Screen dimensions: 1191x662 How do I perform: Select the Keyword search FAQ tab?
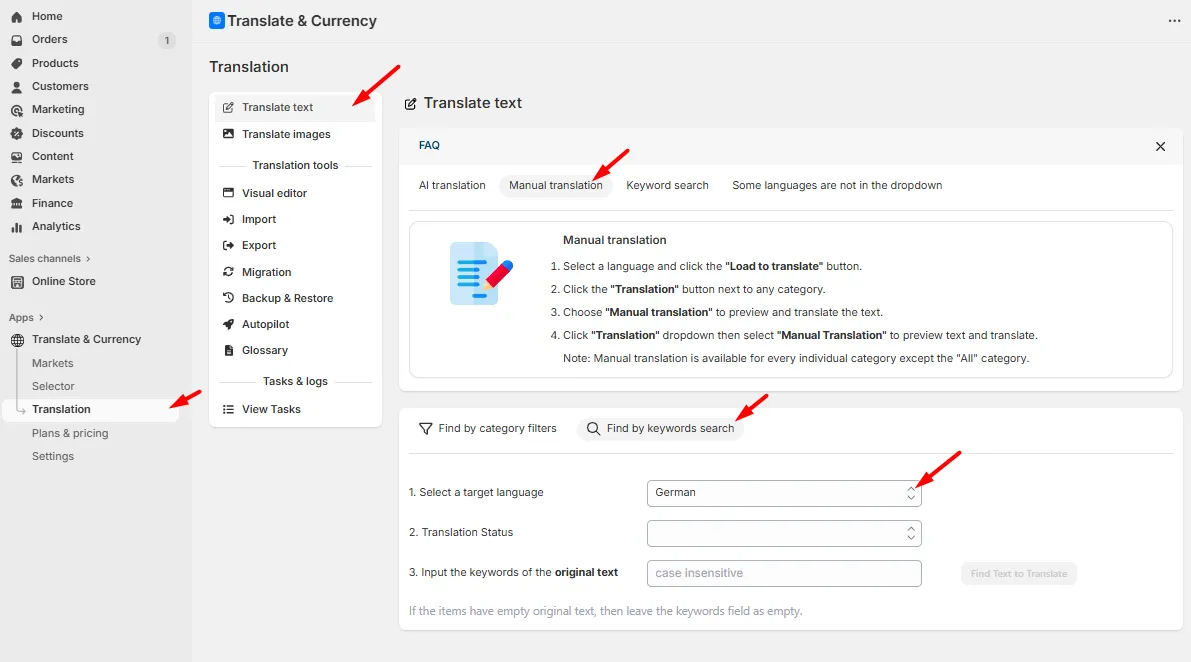click(667, 185)
